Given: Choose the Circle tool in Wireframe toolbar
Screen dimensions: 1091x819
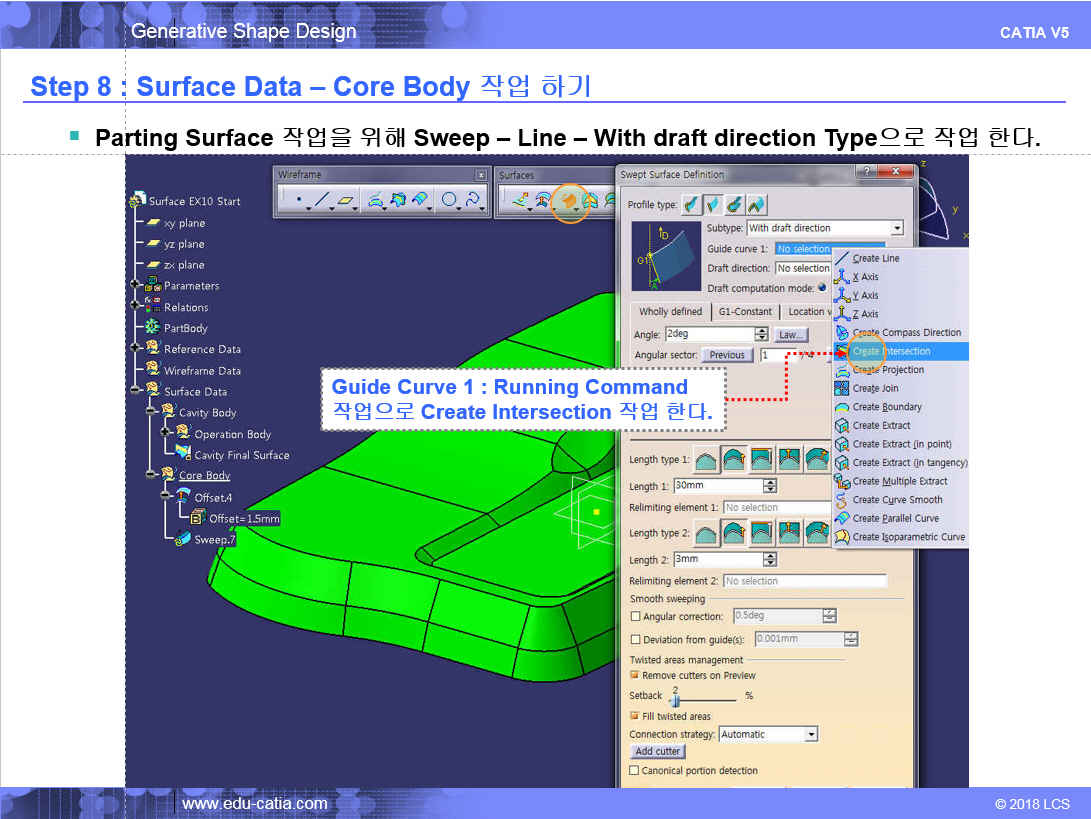Looking at the screenshot, I should coord(450,201).
